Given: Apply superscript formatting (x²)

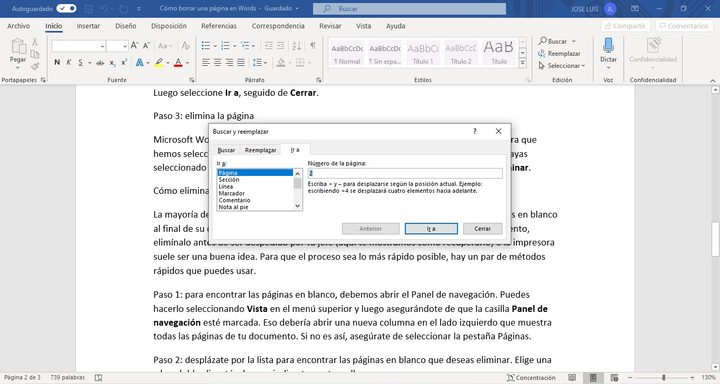Looking at the screenshot, I should coord(124,62).
